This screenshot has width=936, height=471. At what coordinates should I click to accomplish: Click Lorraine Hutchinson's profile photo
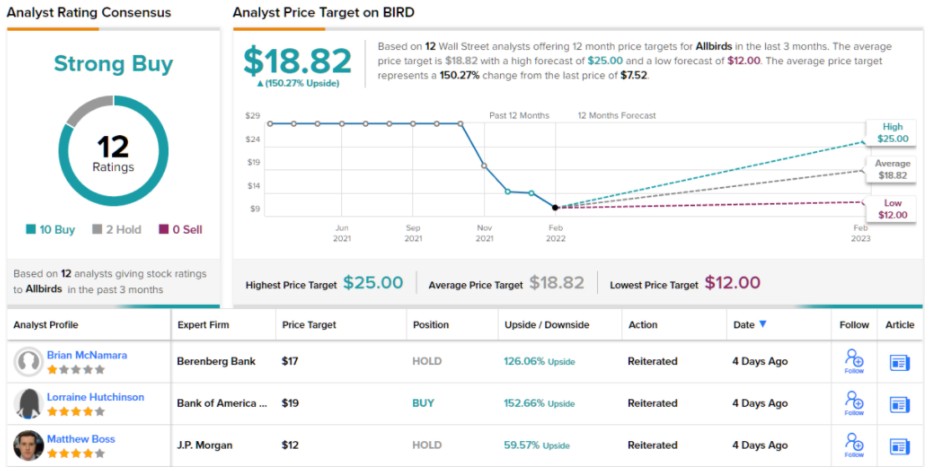tap(28, 403)
